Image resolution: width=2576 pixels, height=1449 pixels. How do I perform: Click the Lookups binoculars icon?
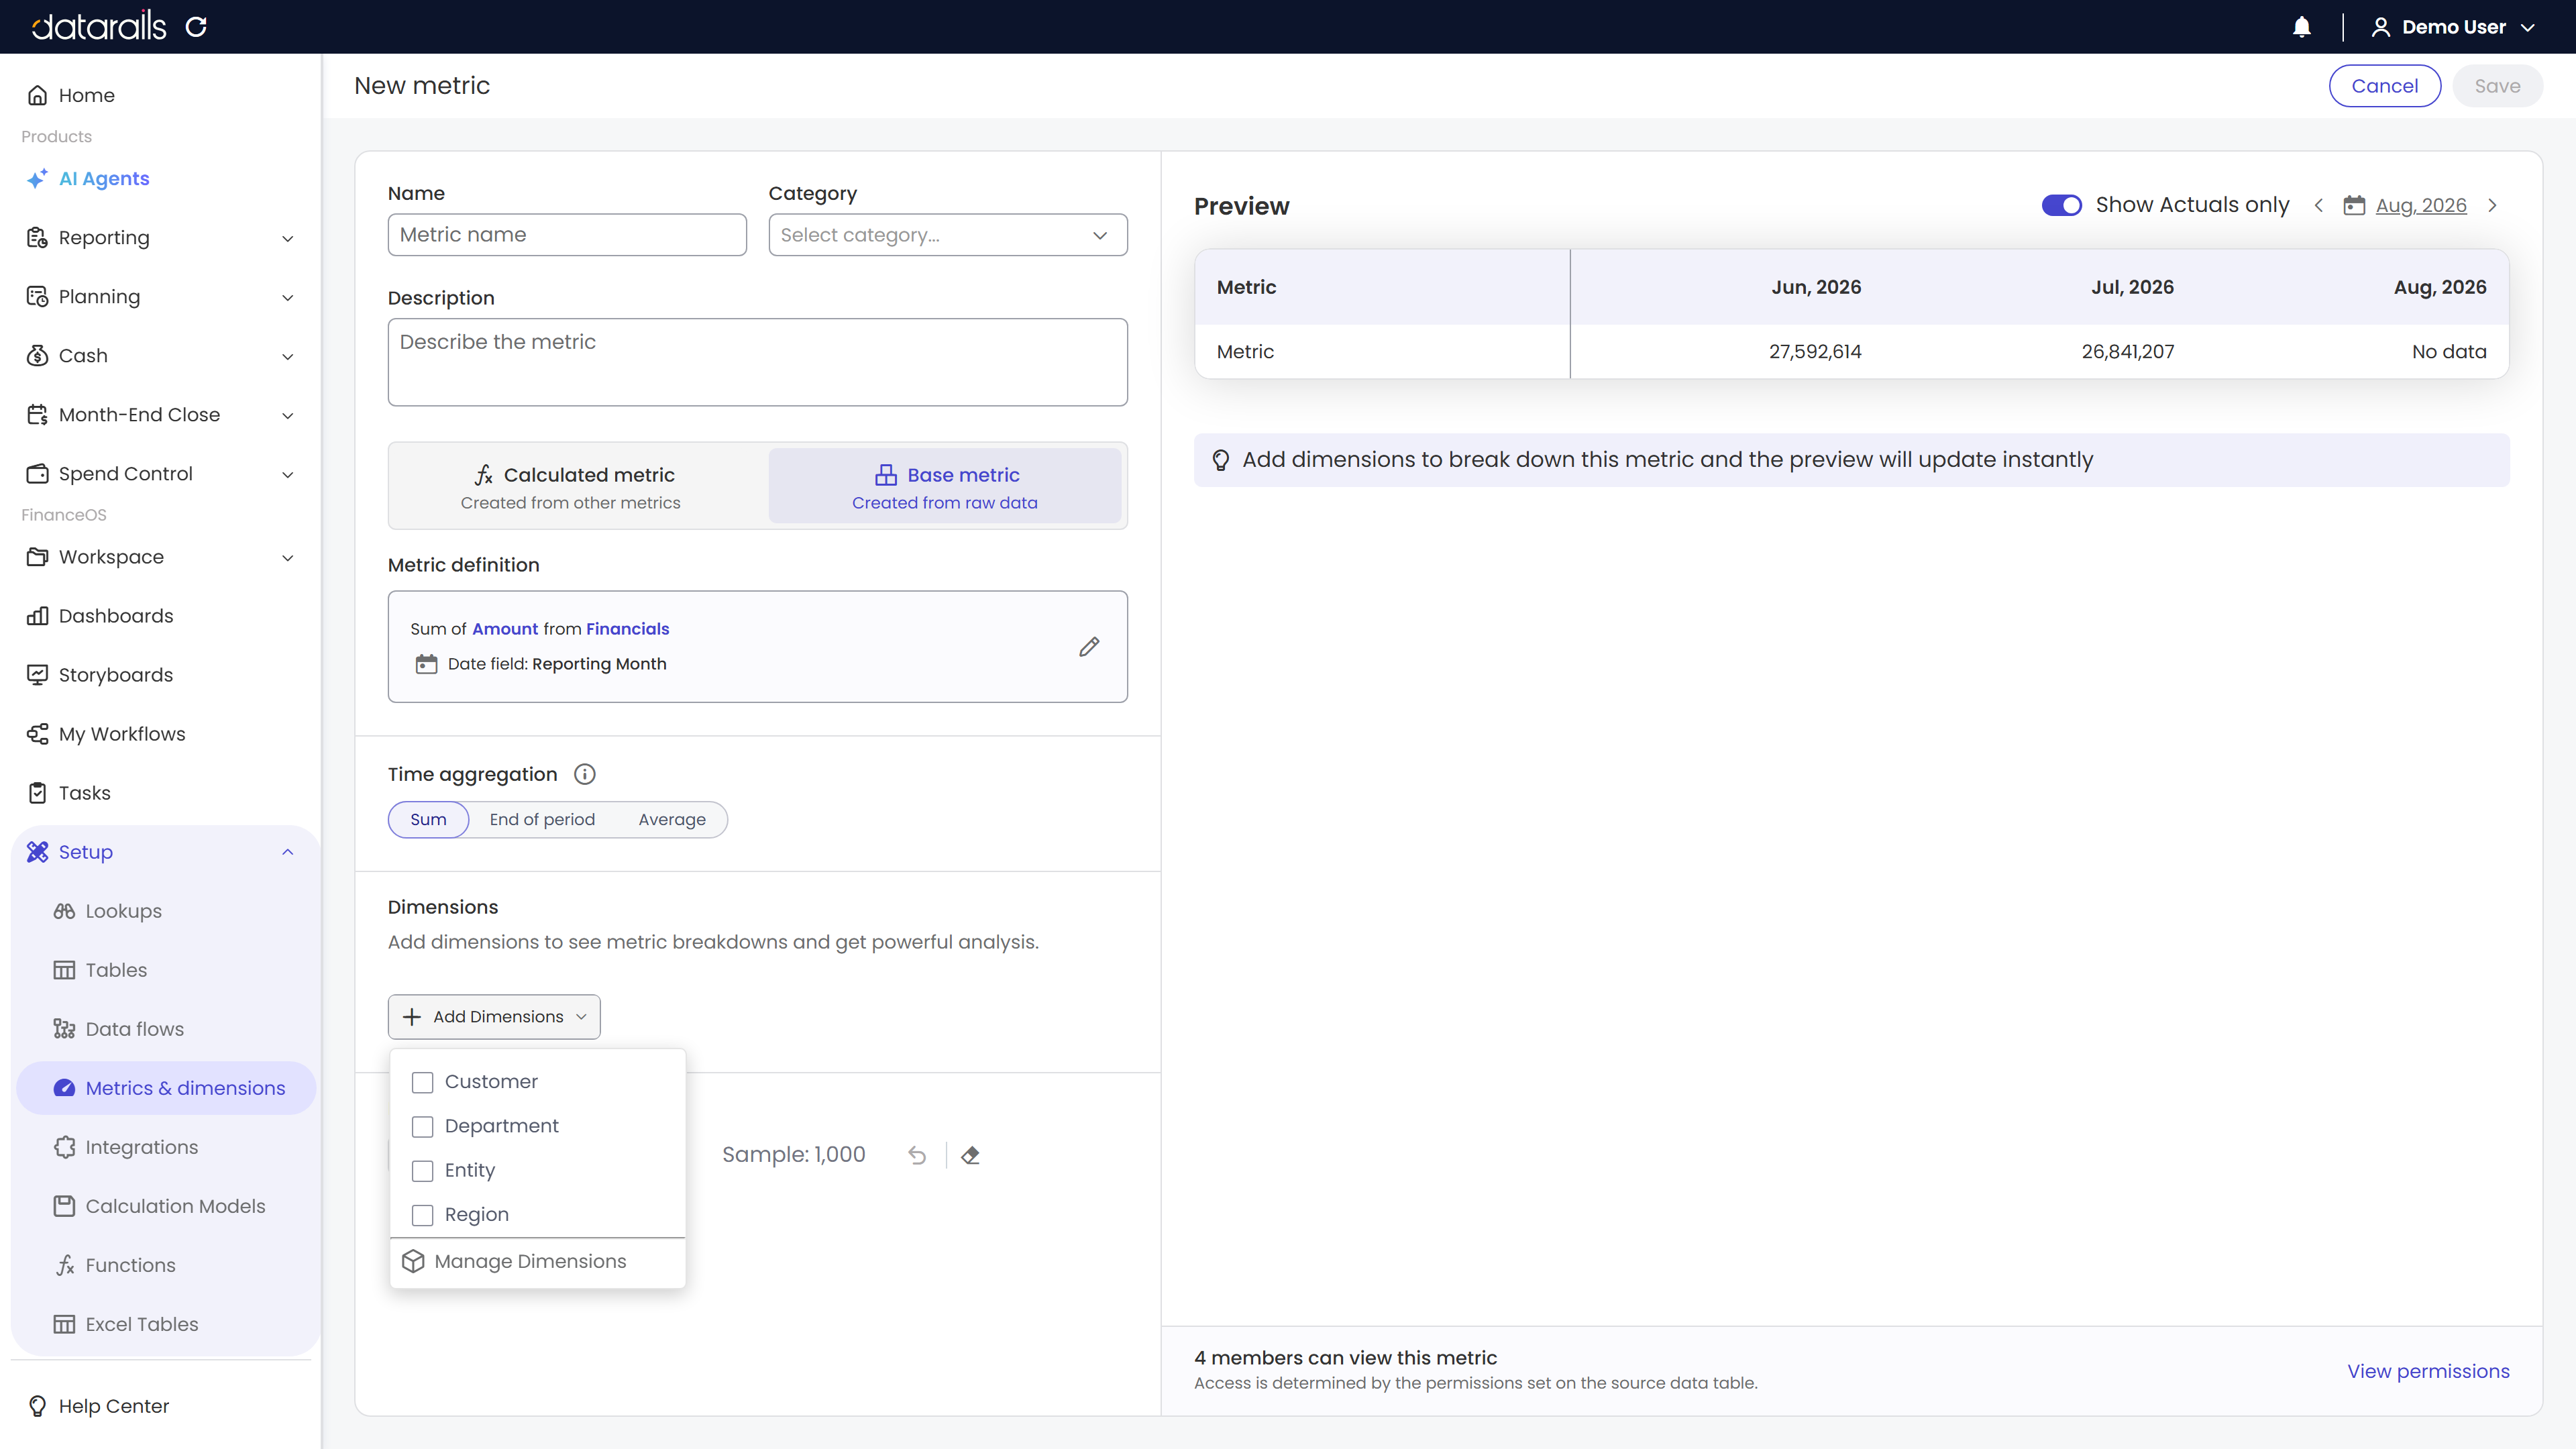(x=64, y=911)
